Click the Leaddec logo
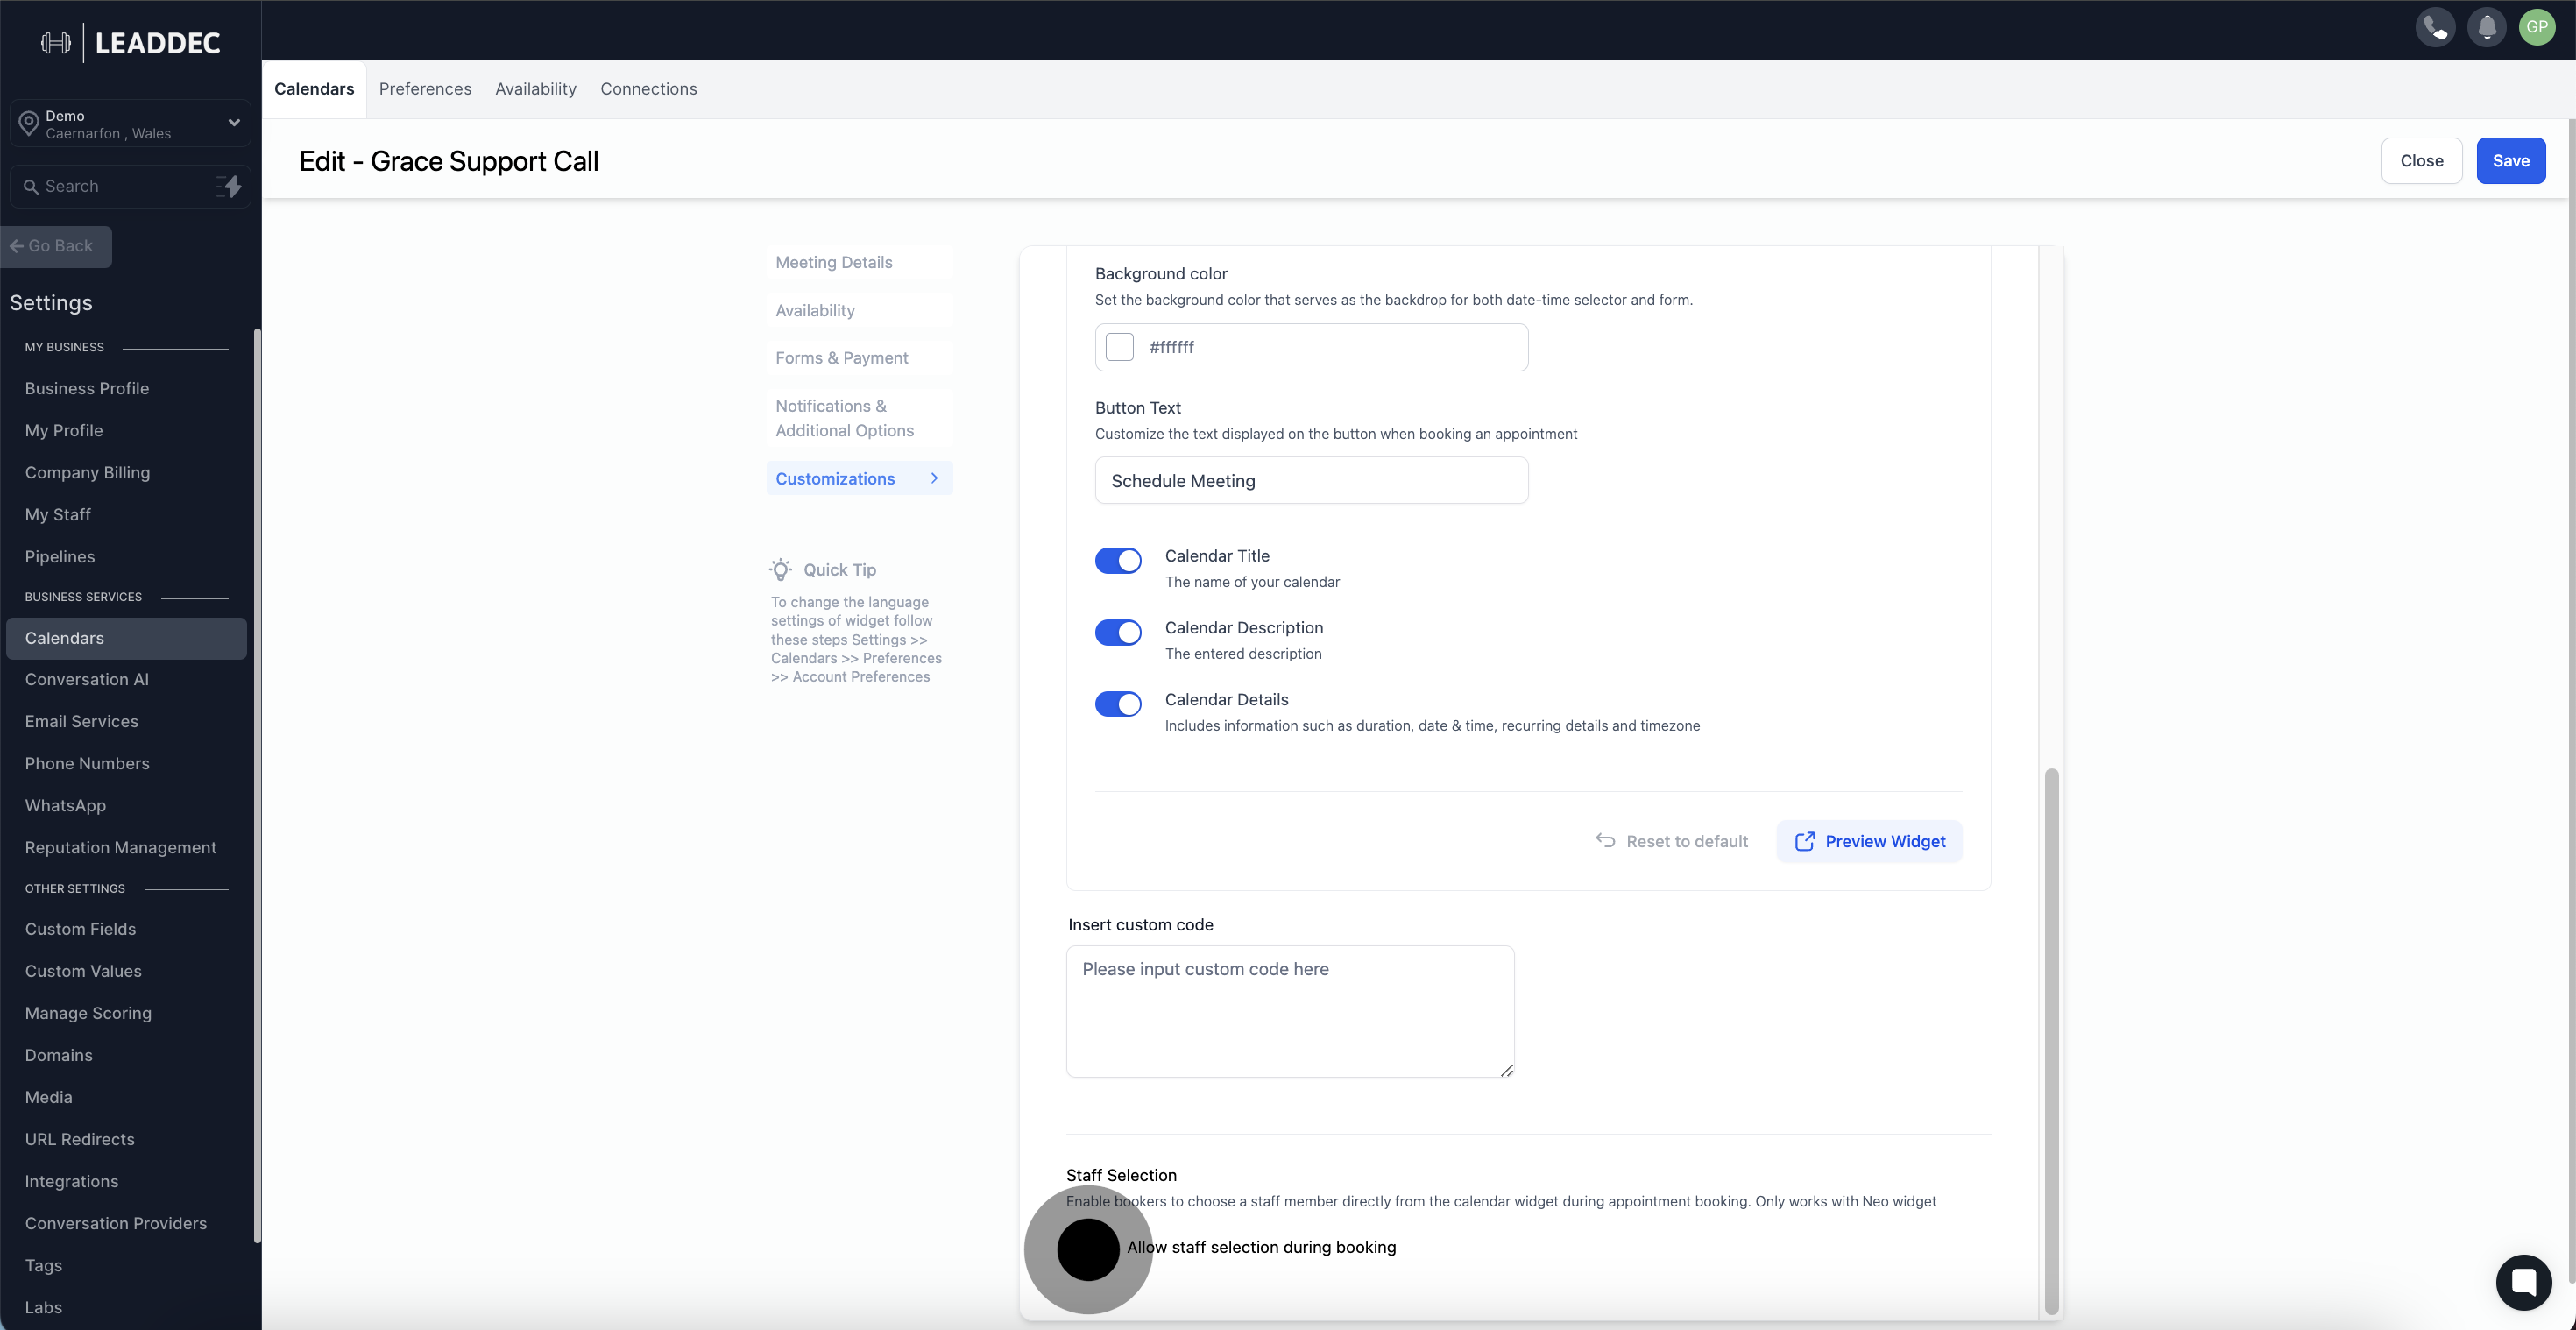Viewport: 2576px width, 1330px height. pyautogui.click(x=131, y=43)
